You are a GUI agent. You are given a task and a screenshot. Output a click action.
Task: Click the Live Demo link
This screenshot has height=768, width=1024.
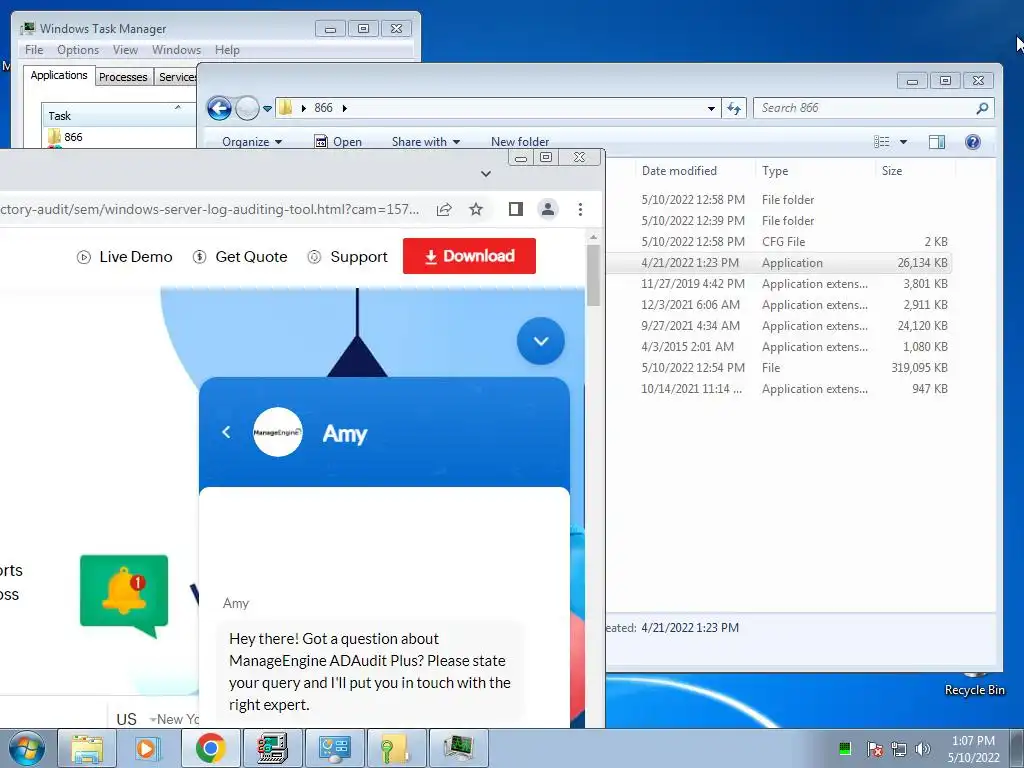coord(124,257)
